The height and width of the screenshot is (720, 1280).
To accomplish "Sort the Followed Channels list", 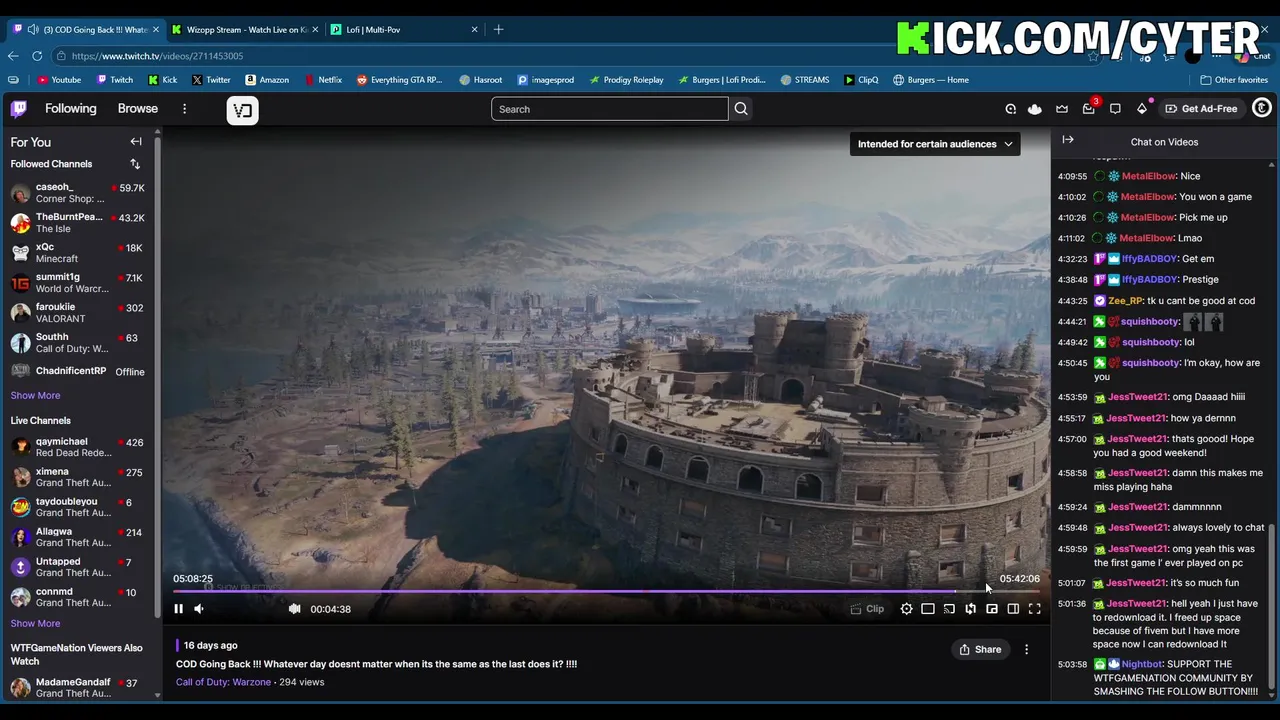I will coord(135,164).
